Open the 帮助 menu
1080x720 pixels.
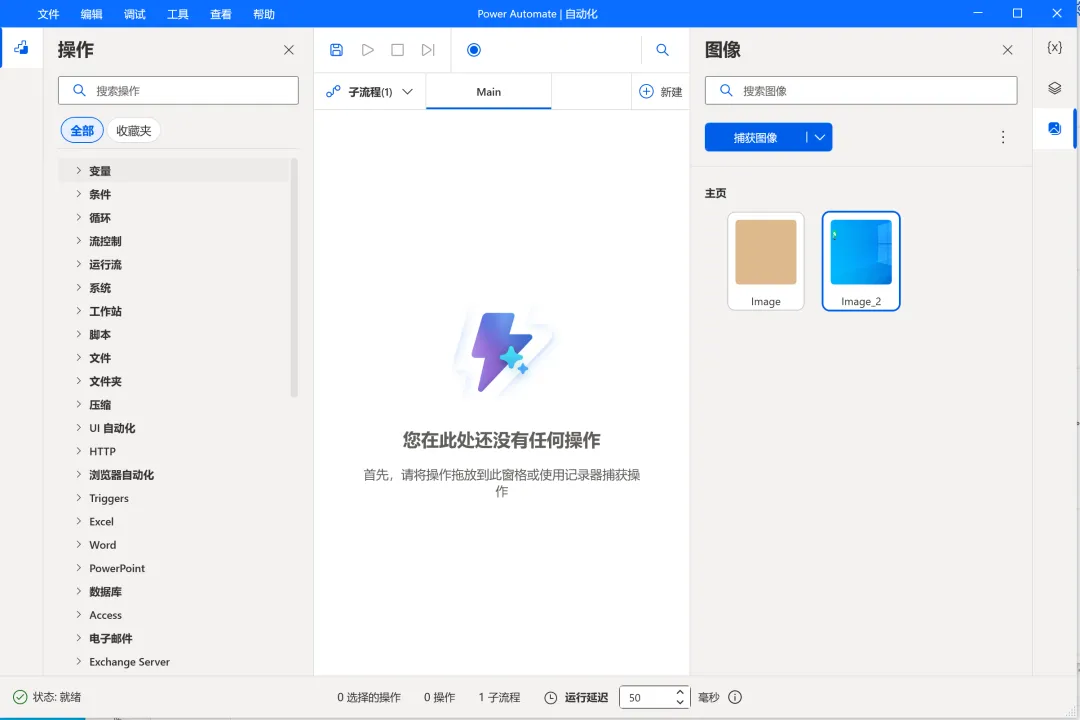tap(264, 14)
